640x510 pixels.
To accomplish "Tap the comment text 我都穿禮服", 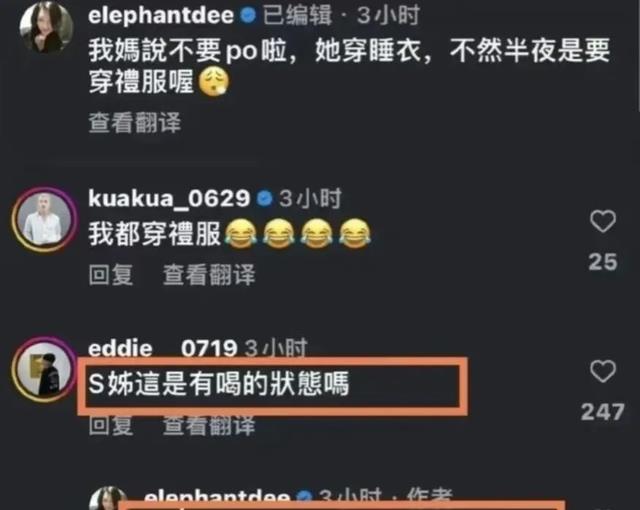I will coord(154,234).
